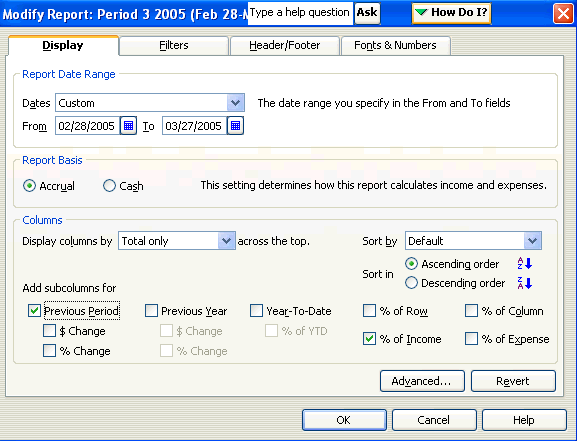Screen dimensions: 577x441
Task: Uncheck the Previous Period checkbox
Action: (x=34, y=311)
